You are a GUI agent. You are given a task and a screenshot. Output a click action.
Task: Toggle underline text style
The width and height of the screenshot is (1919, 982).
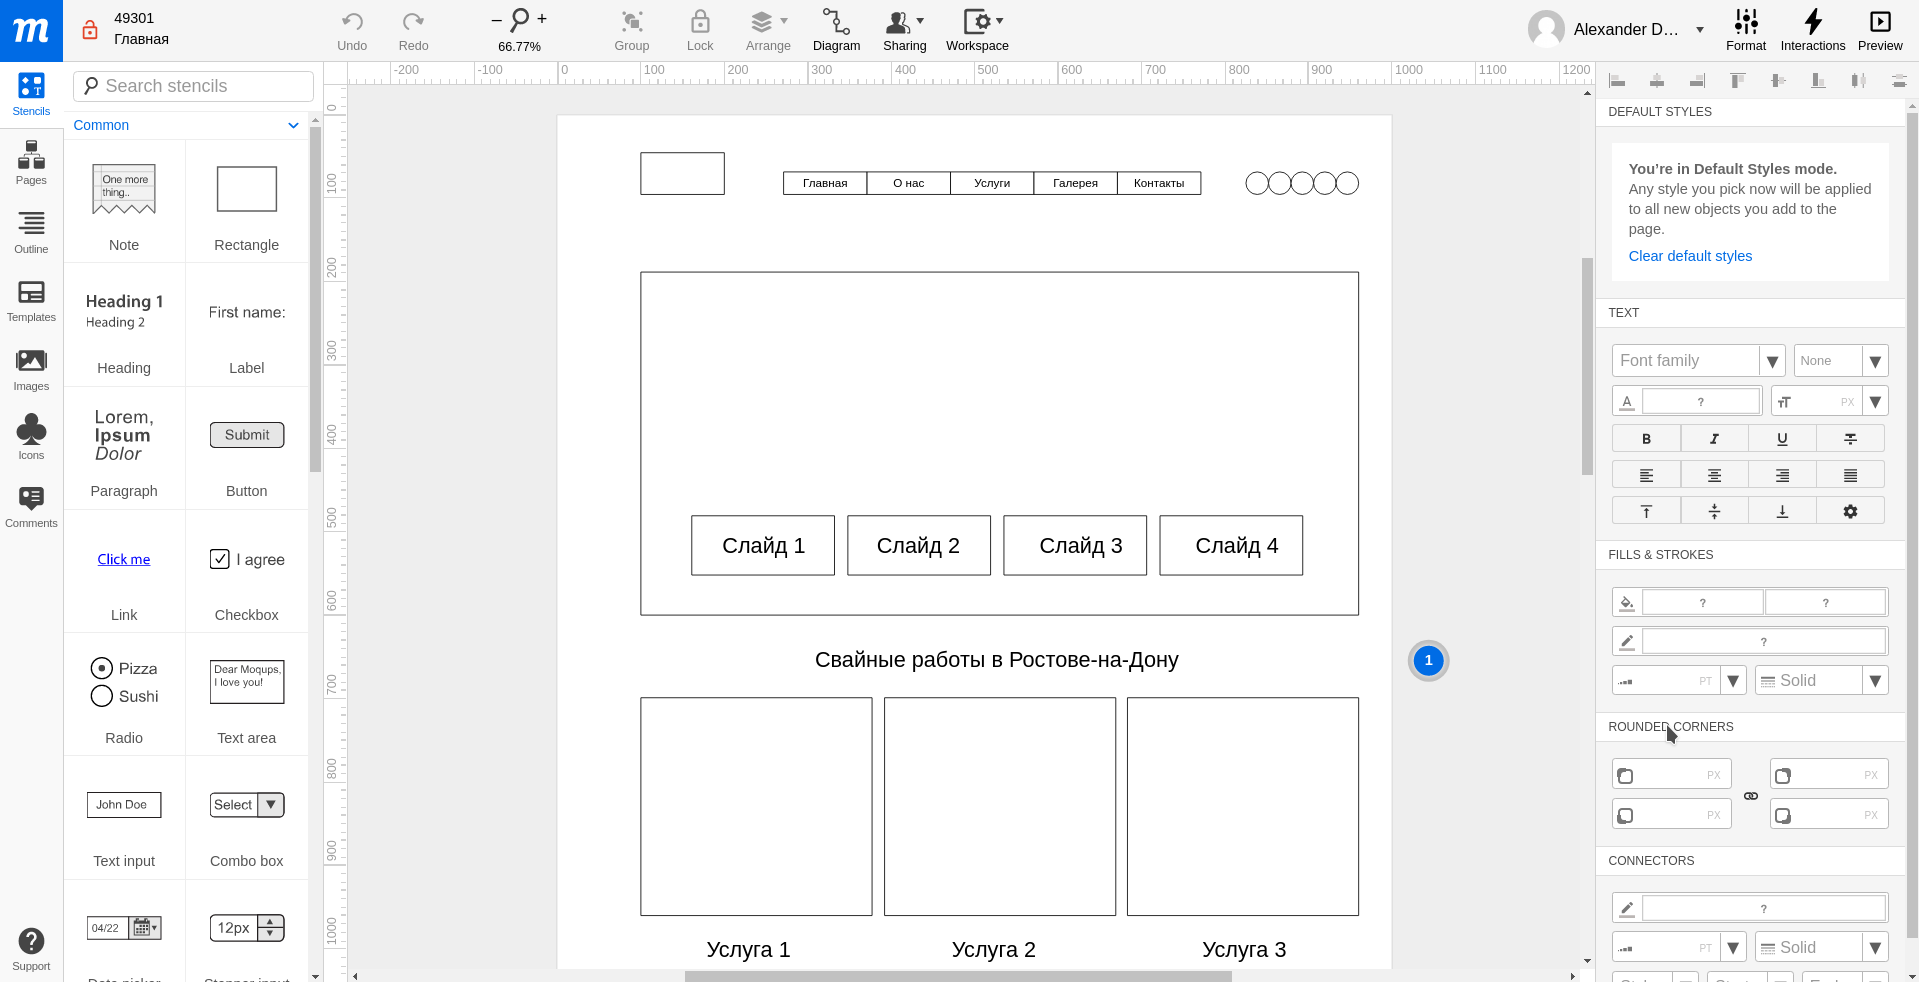[x=1782, y=438]
